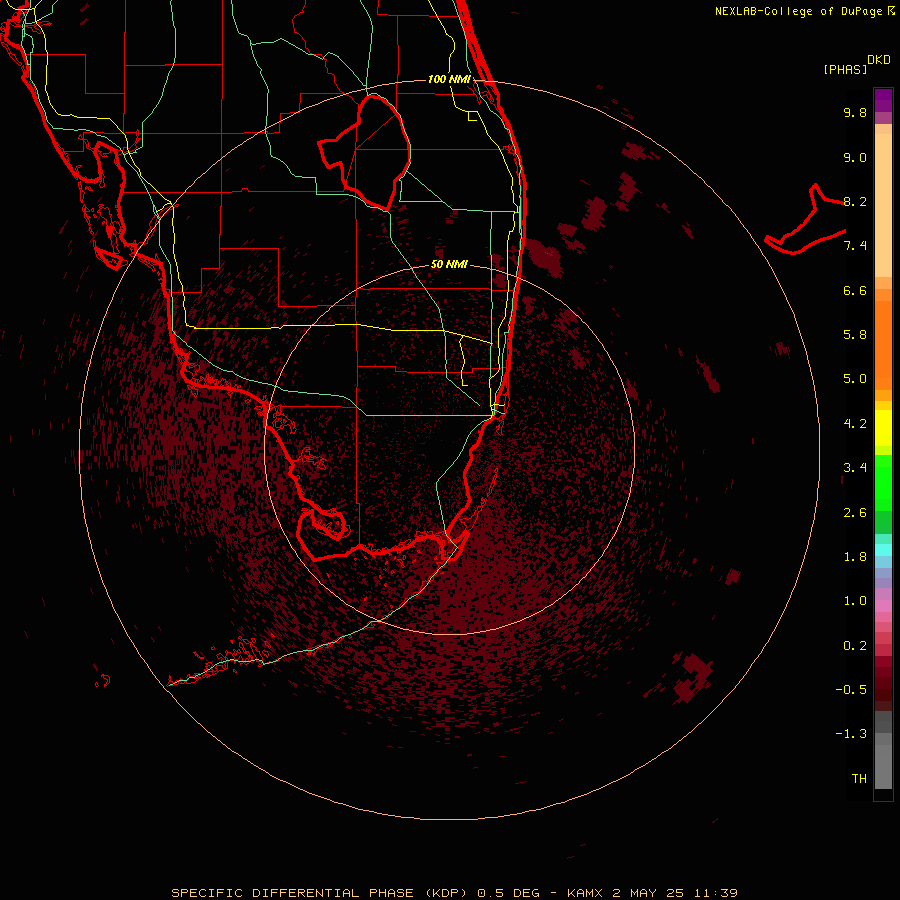Click the -1.3 value on the color scale
This screenshot has width=900, height=900.
pyautogui.click(x=851, y=734)
